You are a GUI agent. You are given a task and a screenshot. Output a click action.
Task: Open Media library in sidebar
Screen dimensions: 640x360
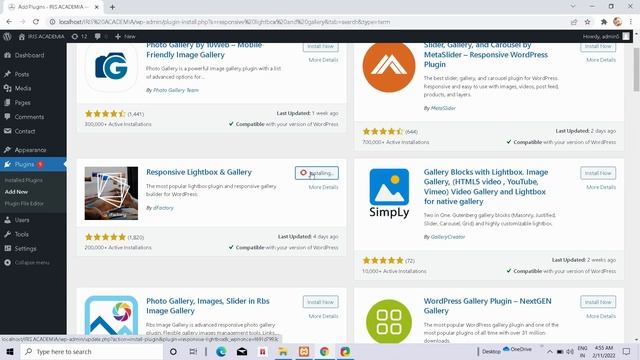point(22,88)
